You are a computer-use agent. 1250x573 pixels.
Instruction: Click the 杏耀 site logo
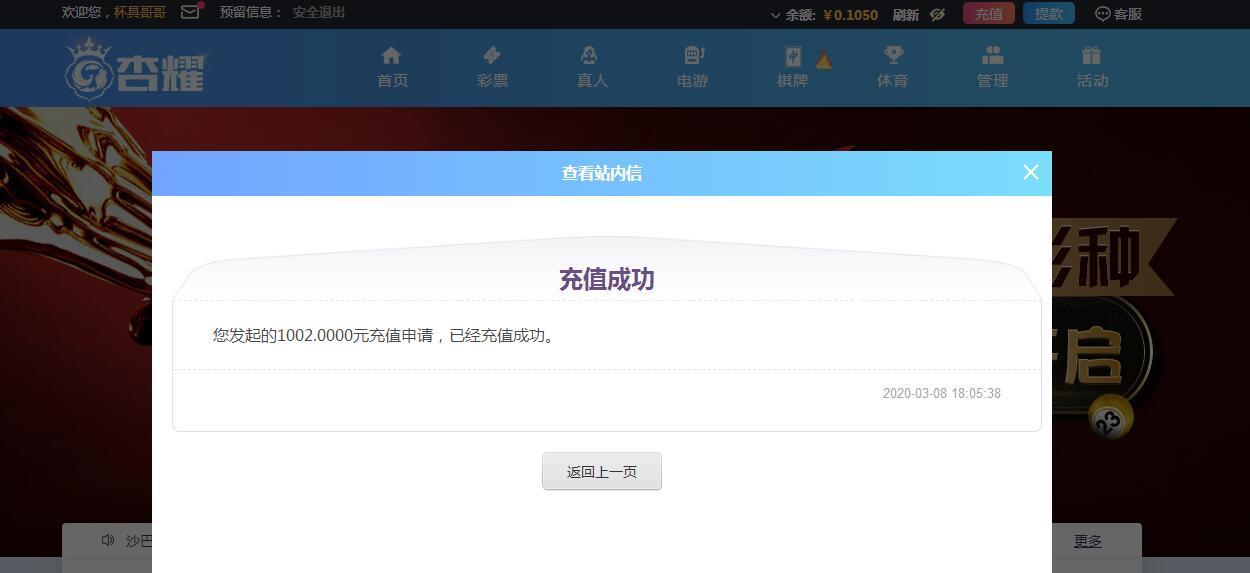point(135,69)
